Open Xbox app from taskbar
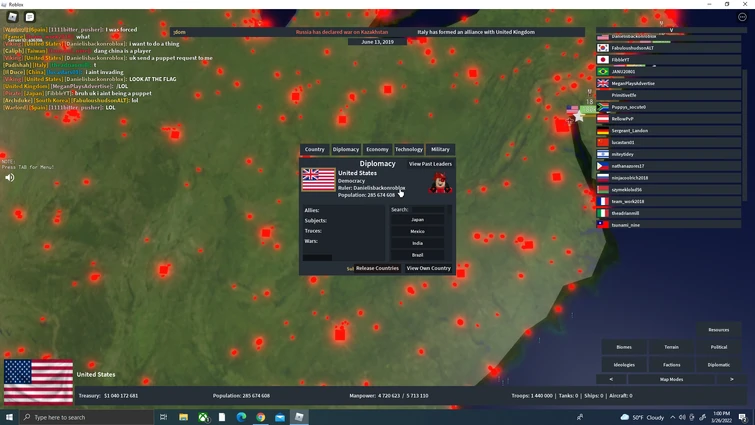The width and height of the screenshot is (755, 425). 203,417
